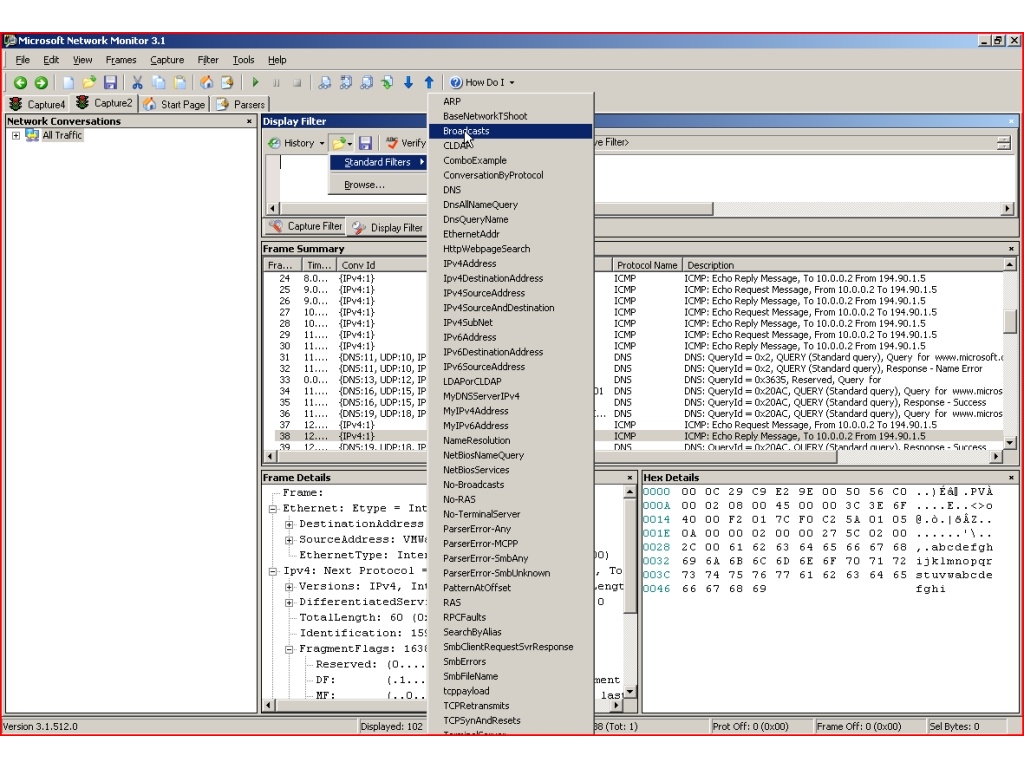Click the Find Frame binoculars icon
Screen dimensions: 1024x768
click(x=325, y=82)
